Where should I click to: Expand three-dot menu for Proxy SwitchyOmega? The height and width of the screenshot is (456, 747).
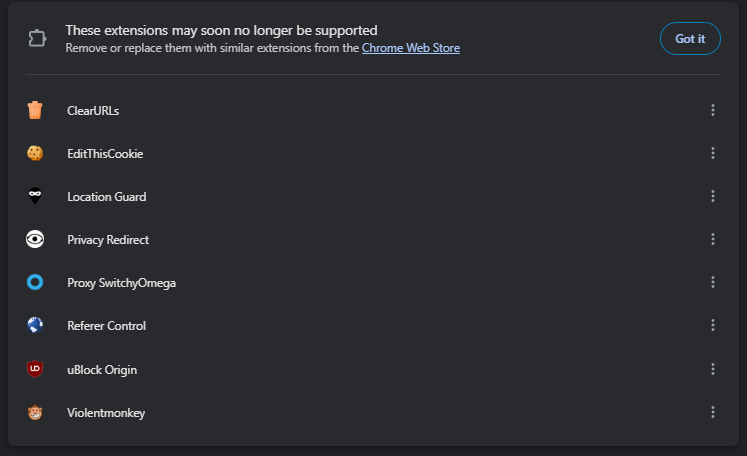[x=713, y=283]
